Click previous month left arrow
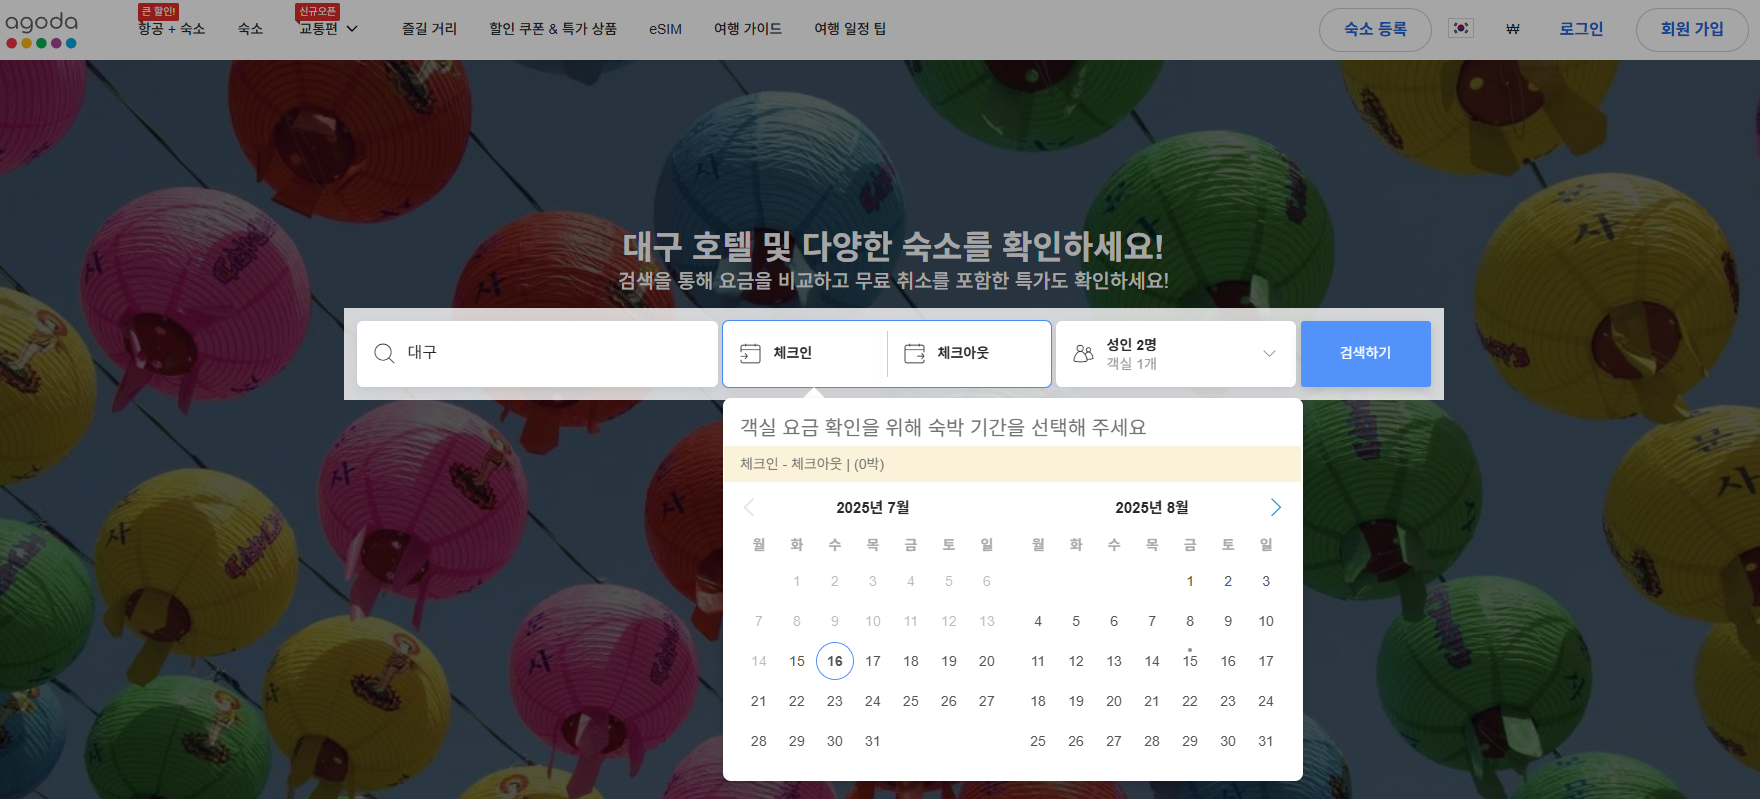 click(x=749, y=507)
